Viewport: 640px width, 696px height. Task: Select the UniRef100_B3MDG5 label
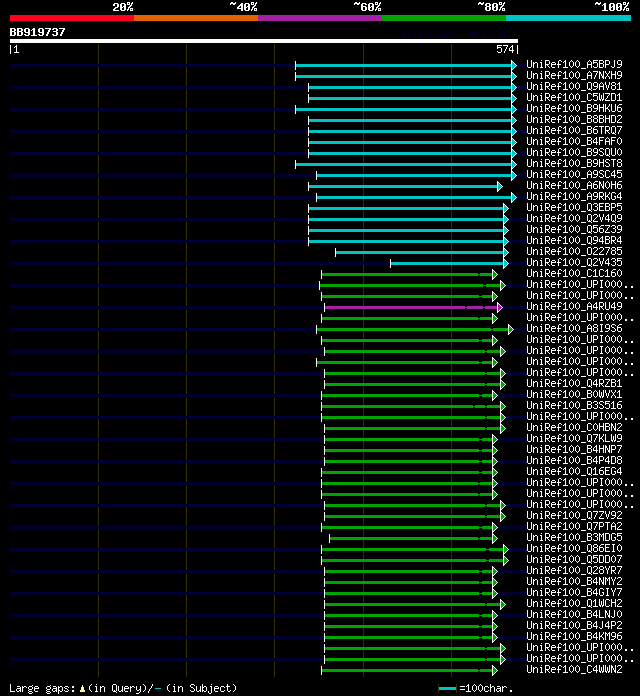coord(574,538)
